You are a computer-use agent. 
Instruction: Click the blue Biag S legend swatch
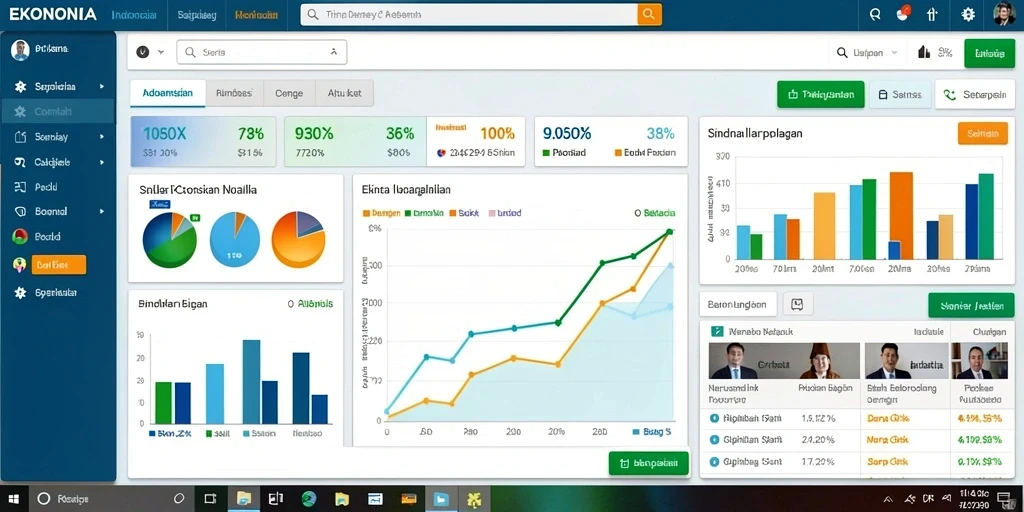(x=637, y=432)
